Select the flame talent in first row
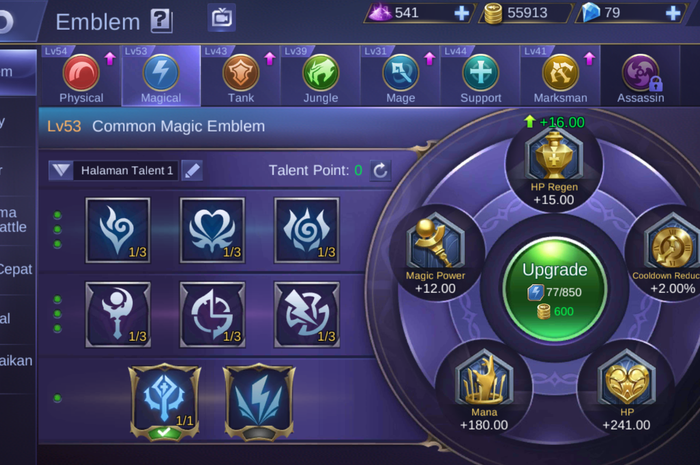The width and height of the screenshot is (700, 465). pyautogui.click(x=118, y=230)
